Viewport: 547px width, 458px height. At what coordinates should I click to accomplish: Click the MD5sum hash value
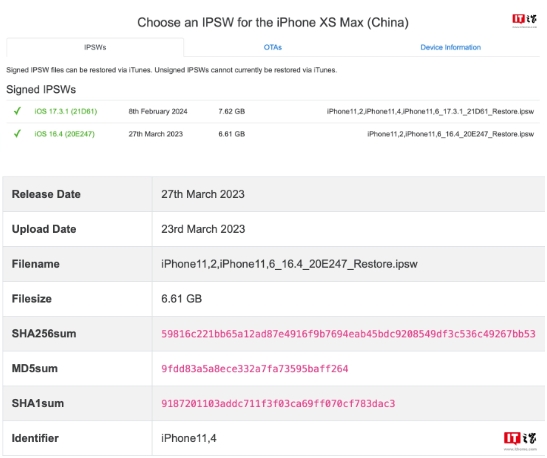point(255,369)
